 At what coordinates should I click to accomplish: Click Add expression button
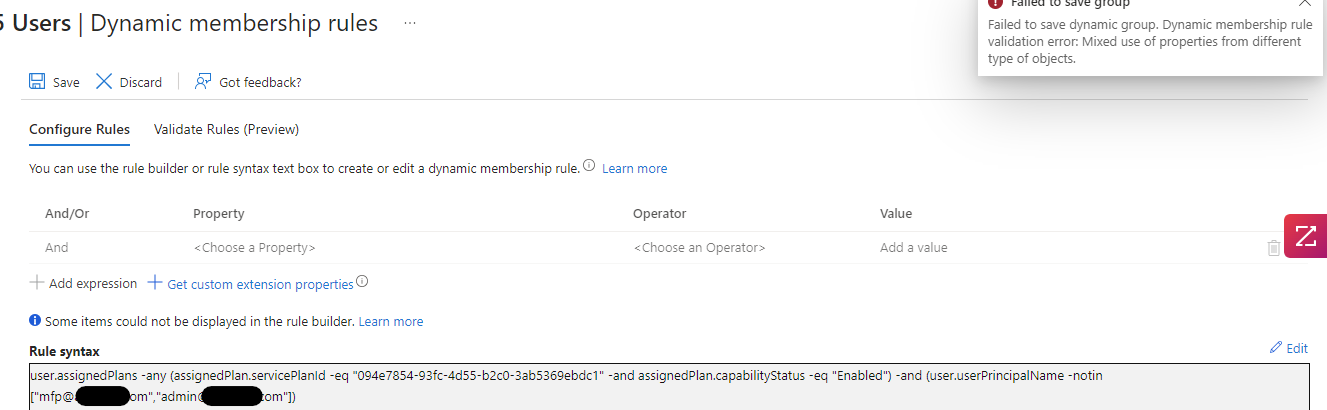(x=83, y=284)
